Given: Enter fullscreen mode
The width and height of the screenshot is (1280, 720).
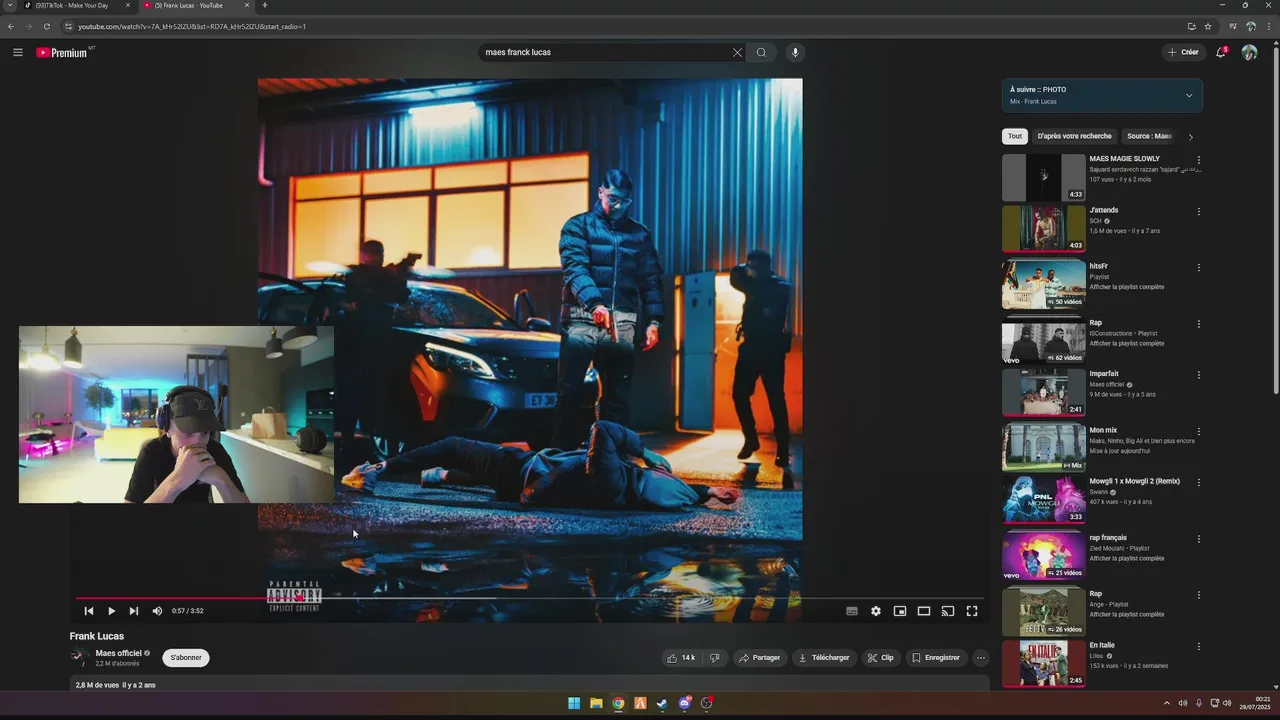Looking at the screenshot, I should (x=972, y=611).
